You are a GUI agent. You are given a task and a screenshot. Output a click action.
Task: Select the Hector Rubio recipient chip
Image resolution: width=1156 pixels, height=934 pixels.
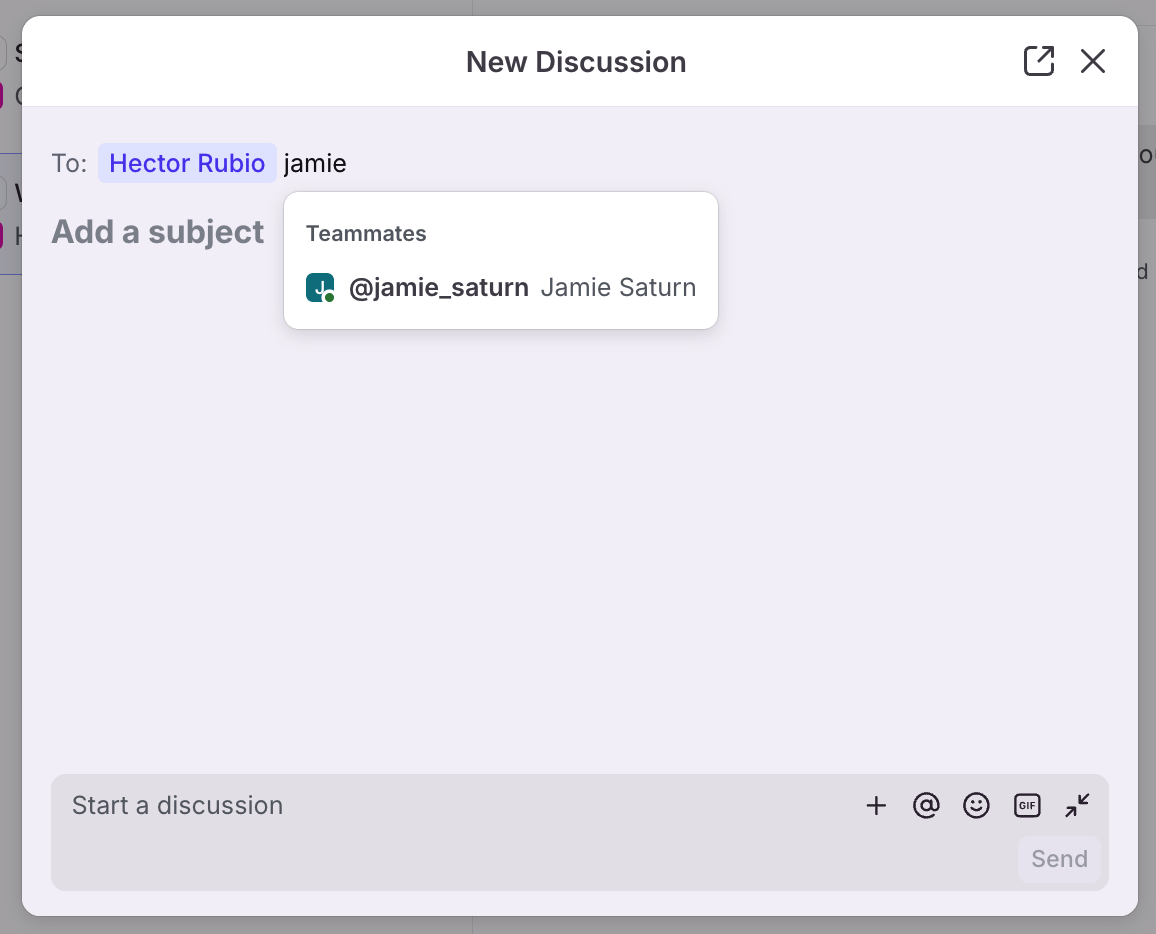(x=187, y=163)
